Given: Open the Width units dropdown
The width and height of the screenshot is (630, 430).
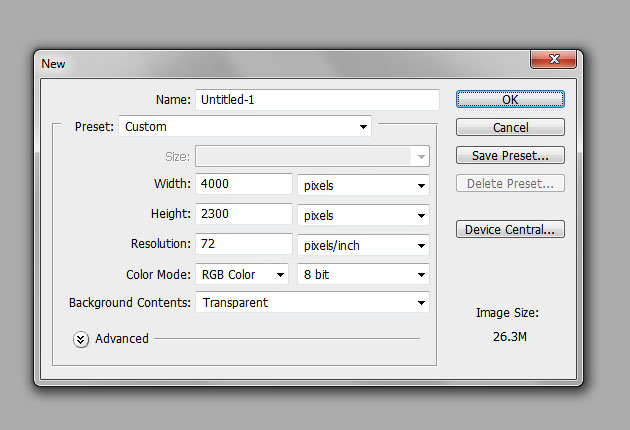Looking at the screenshot, I should [363, 185].
